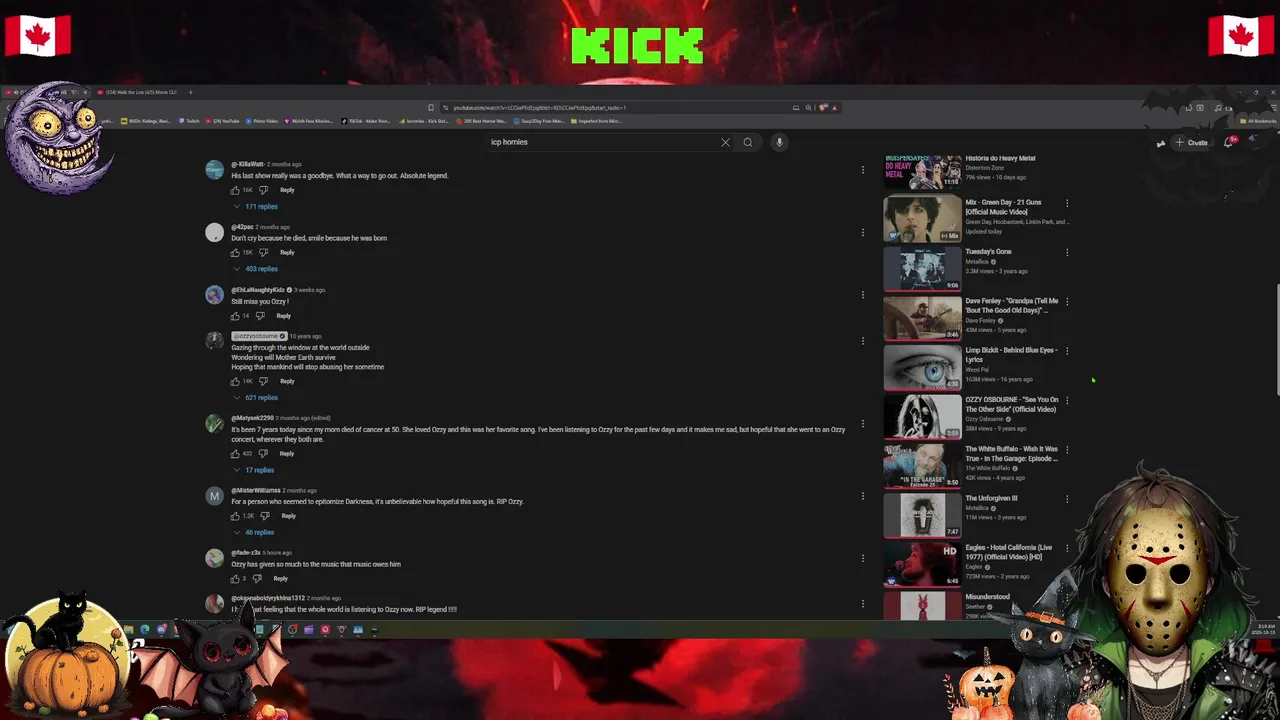This screenshot has width=1280, height=720.
Task: Dislike @MisterWilliamss's comment
Action: pyautogui.click(x=263, y=516)
